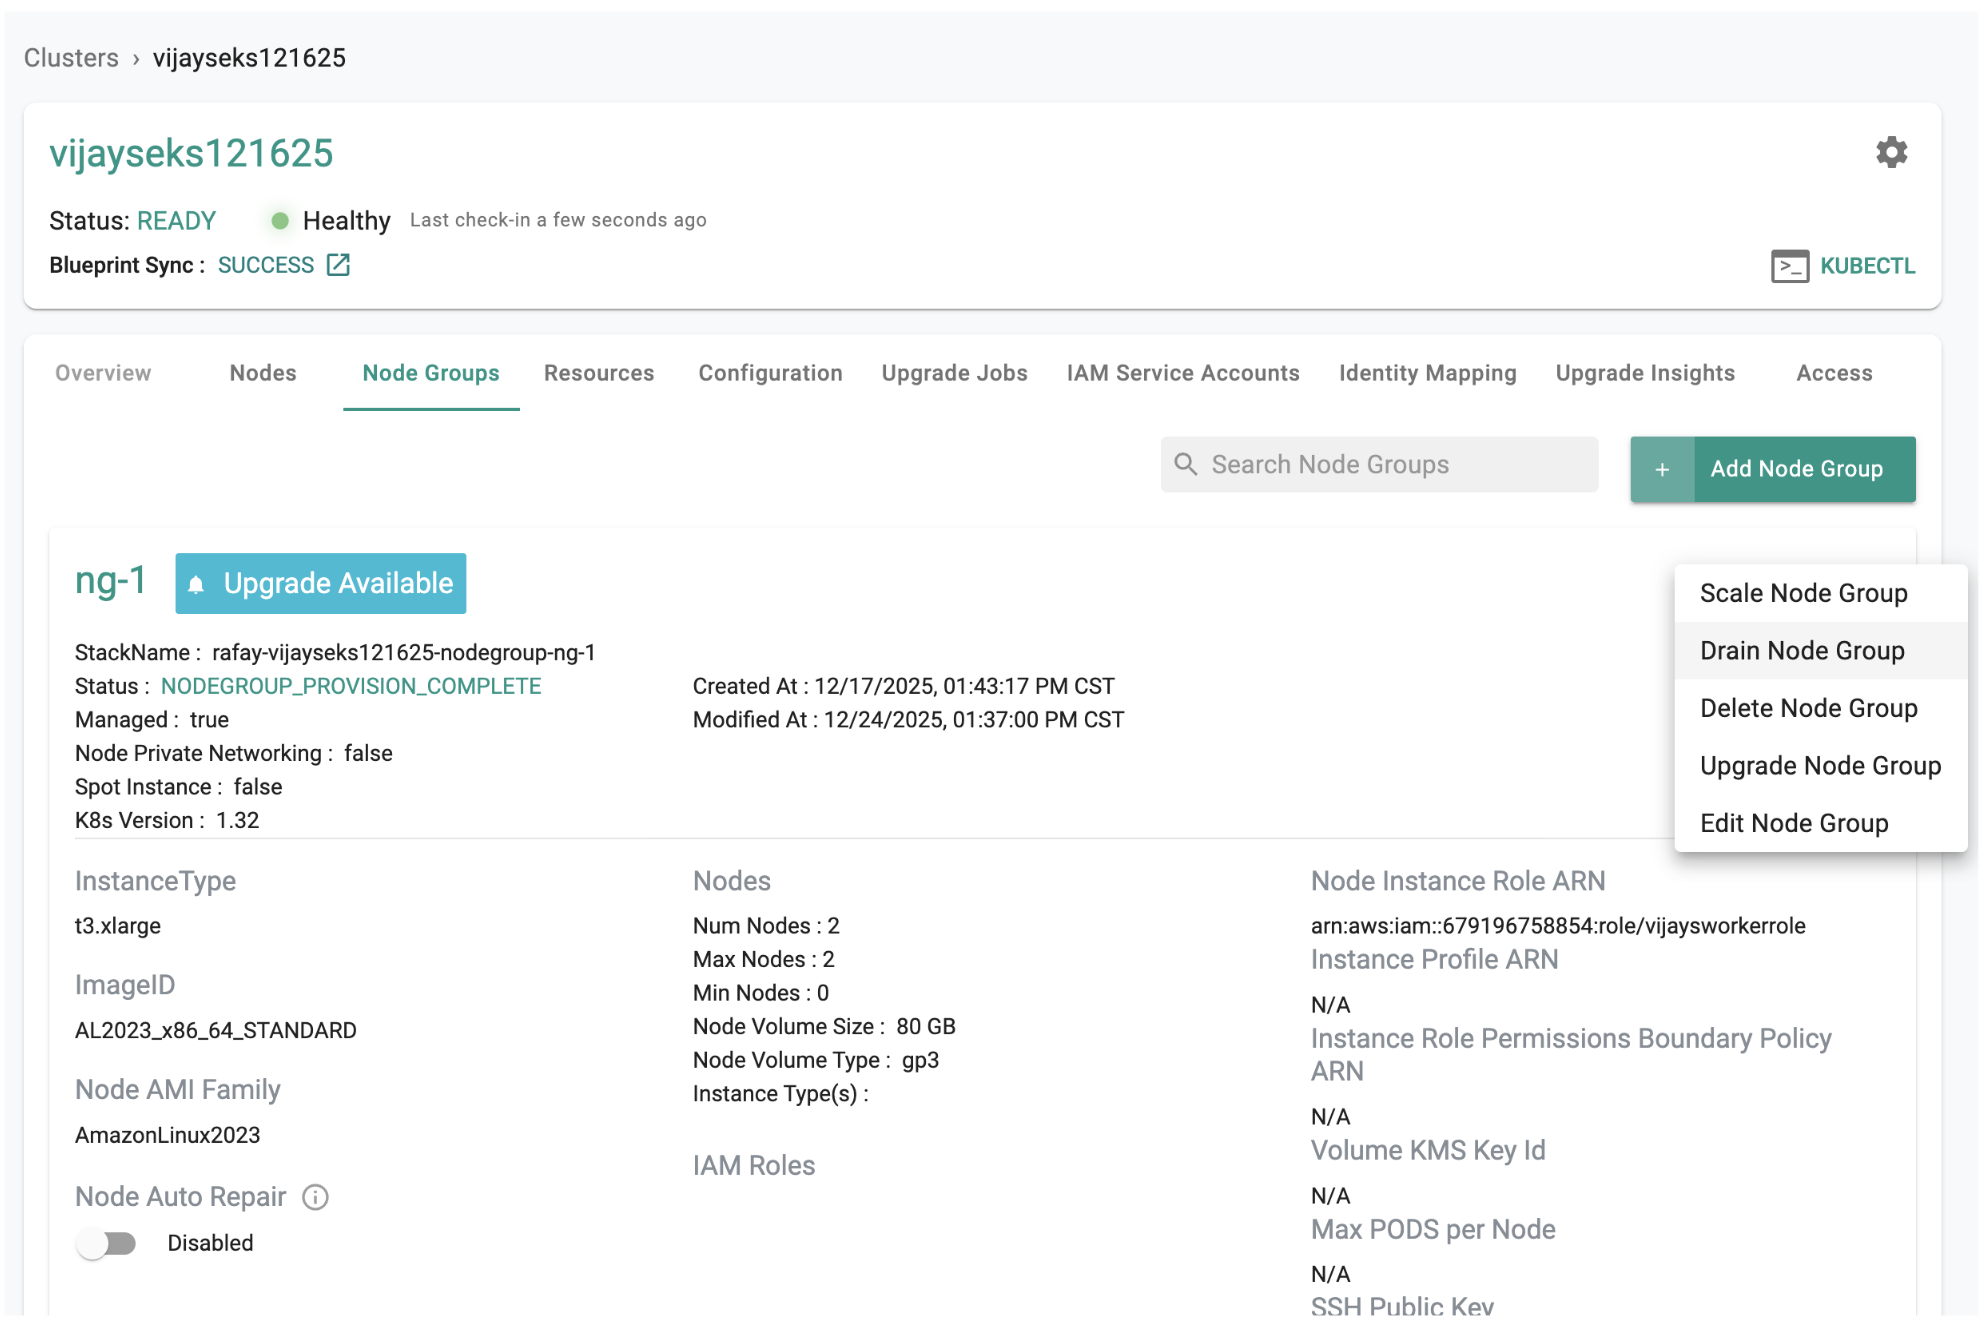
Task: Select Delete Node Group menu entry
Action: pyautogui.click(x=1808, y=708)
